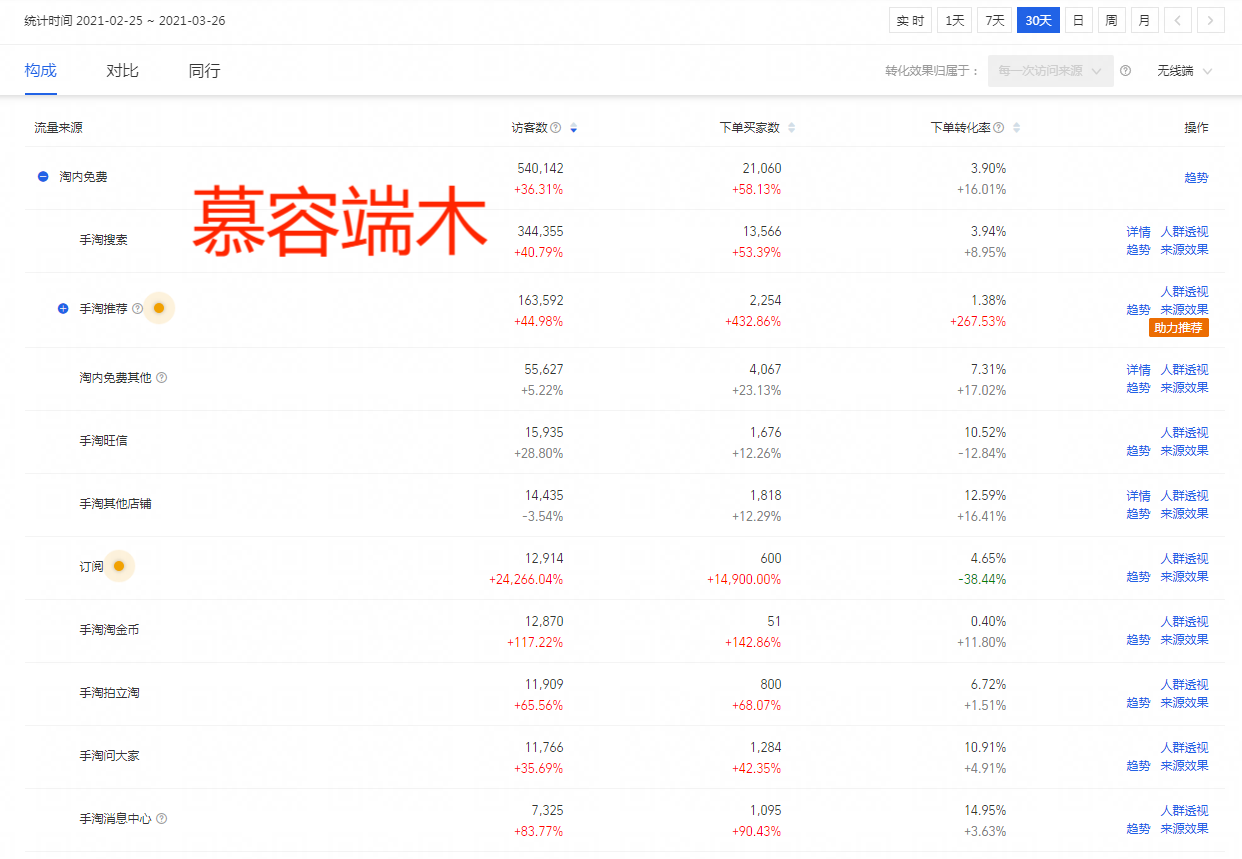Switch to 同行 tab

coord(204,71)
